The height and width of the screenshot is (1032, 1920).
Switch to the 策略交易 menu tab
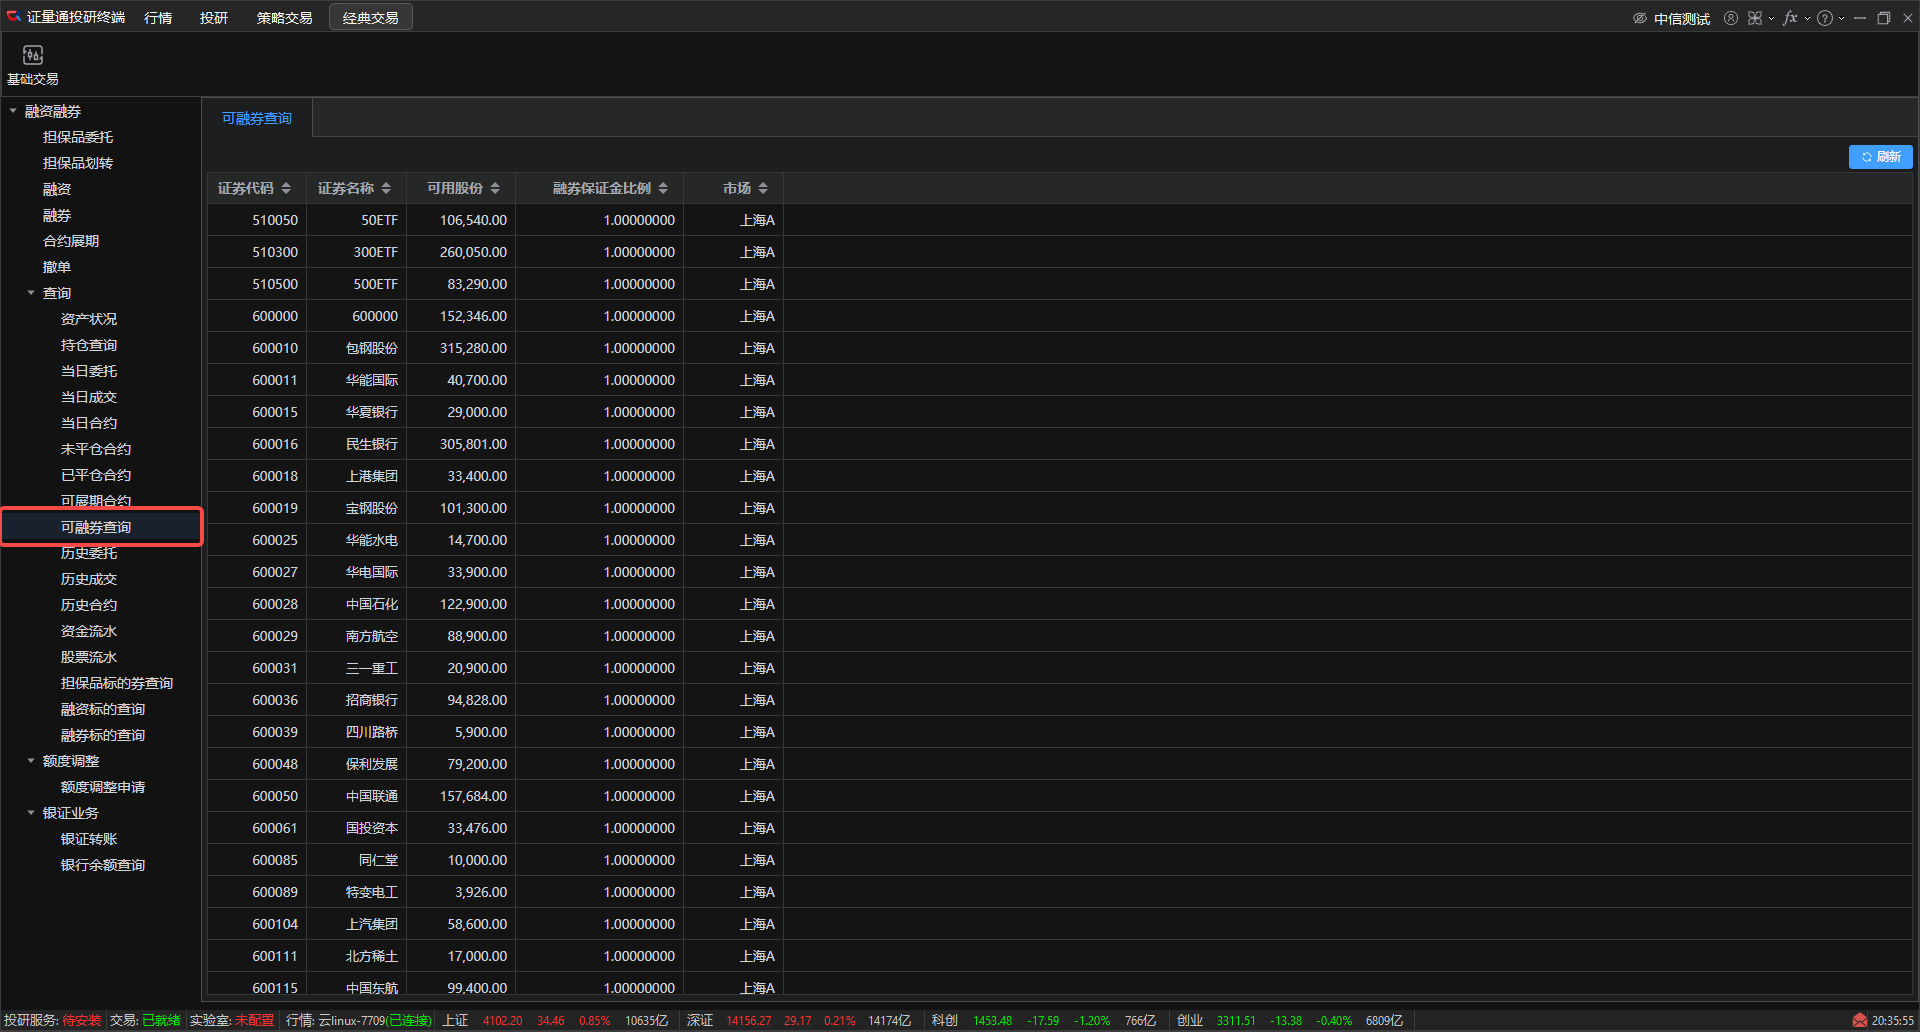[284, 18]
